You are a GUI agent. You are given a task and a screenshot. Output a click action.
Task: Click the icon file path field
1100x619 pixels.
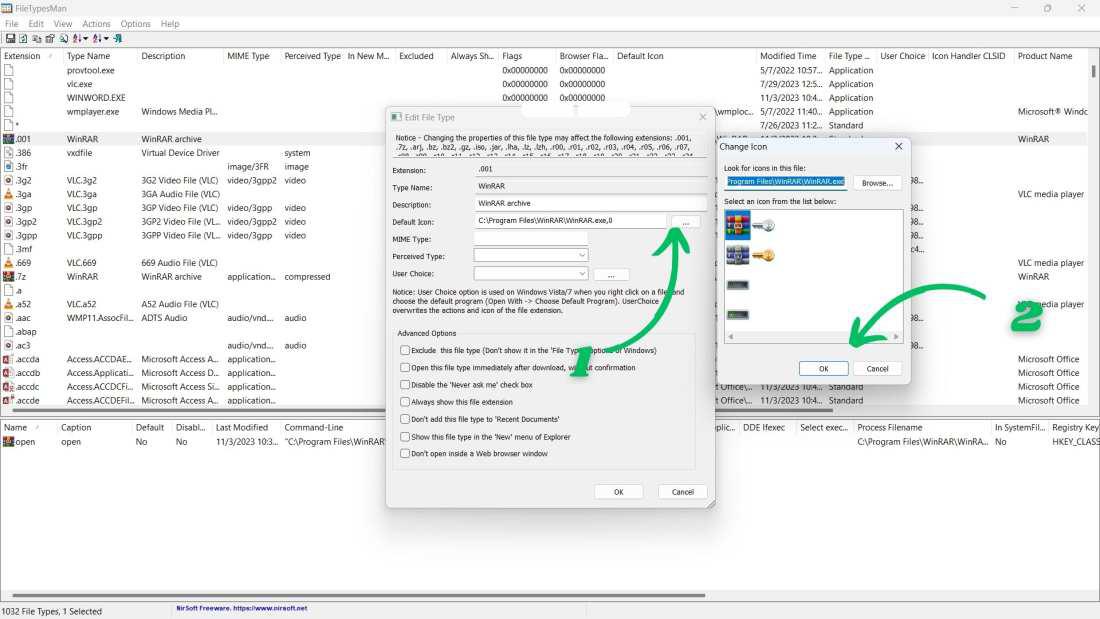pyautogui.click(x=786, y=182)
